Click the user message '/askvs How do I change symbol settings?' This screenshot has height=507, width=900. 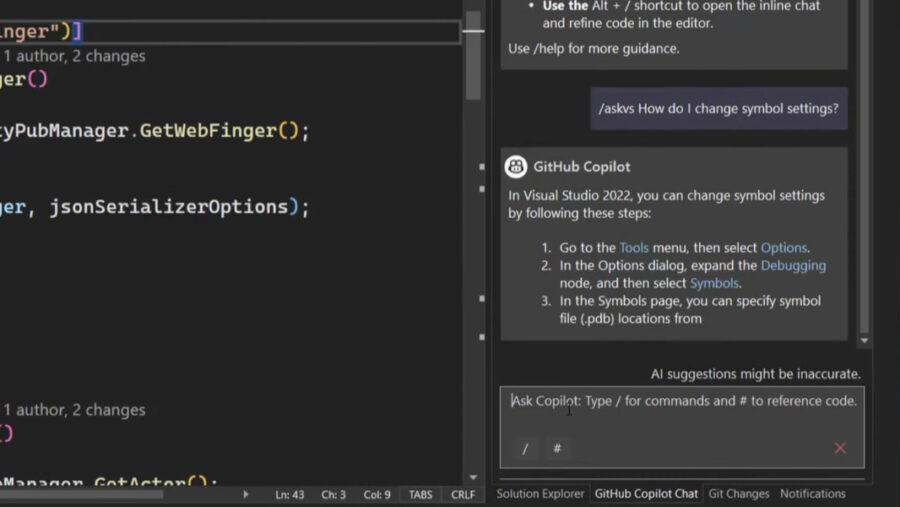click(x=719, y=109)
